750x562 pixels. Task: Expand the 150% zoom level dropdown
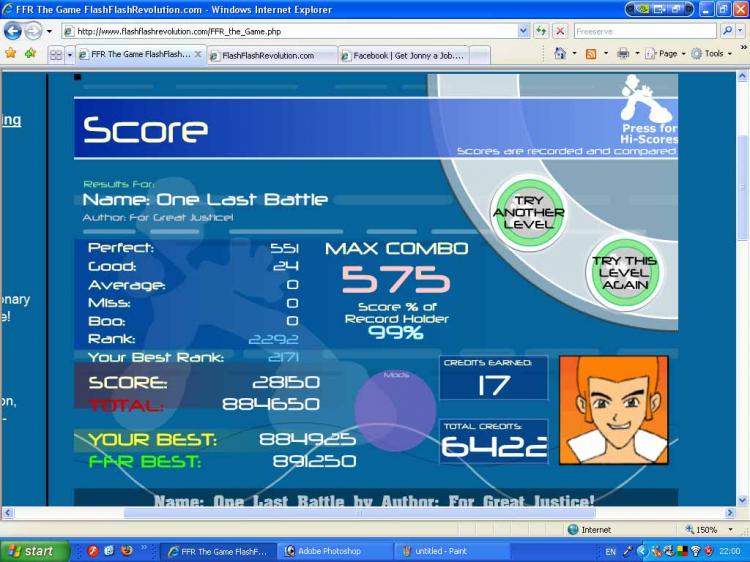[730, 529]
